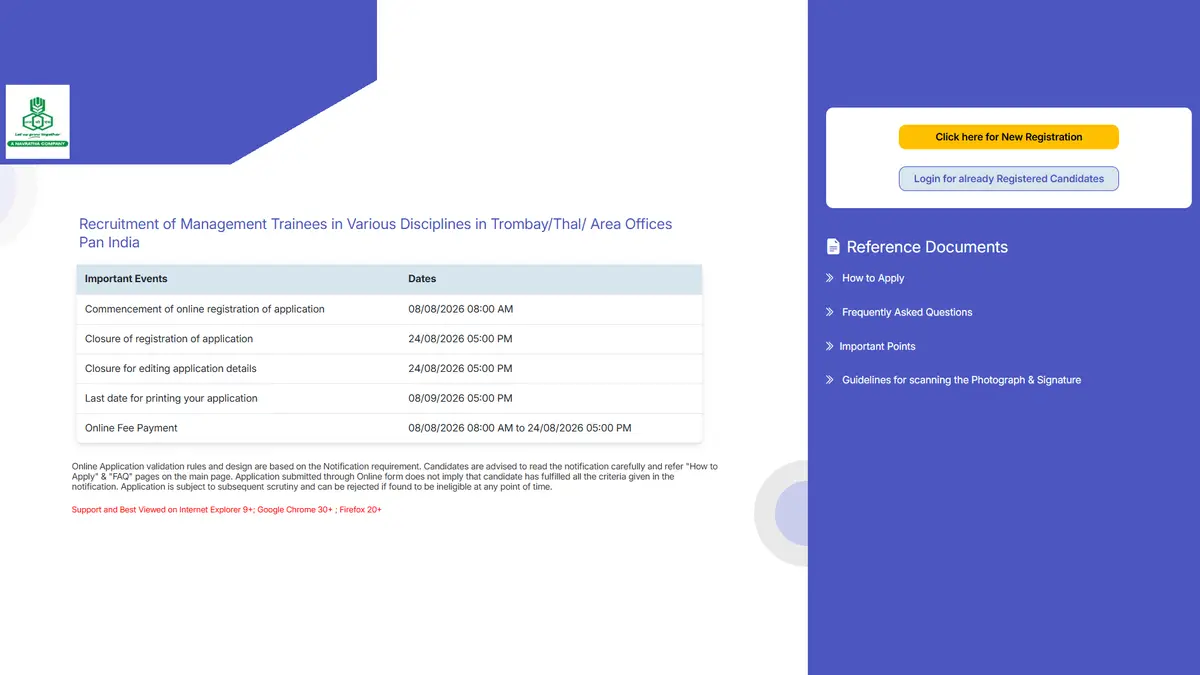Select Closure for editing application details text
The height and width of the screenshot is (675, 1200).
coord(171,368)
